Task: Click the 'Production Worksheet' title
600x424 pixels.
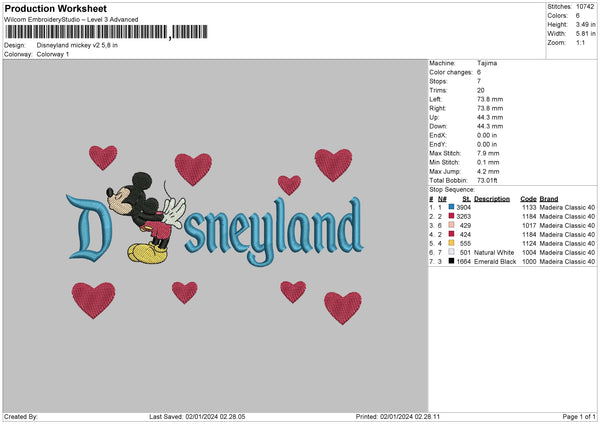Action: coord(55,8)
